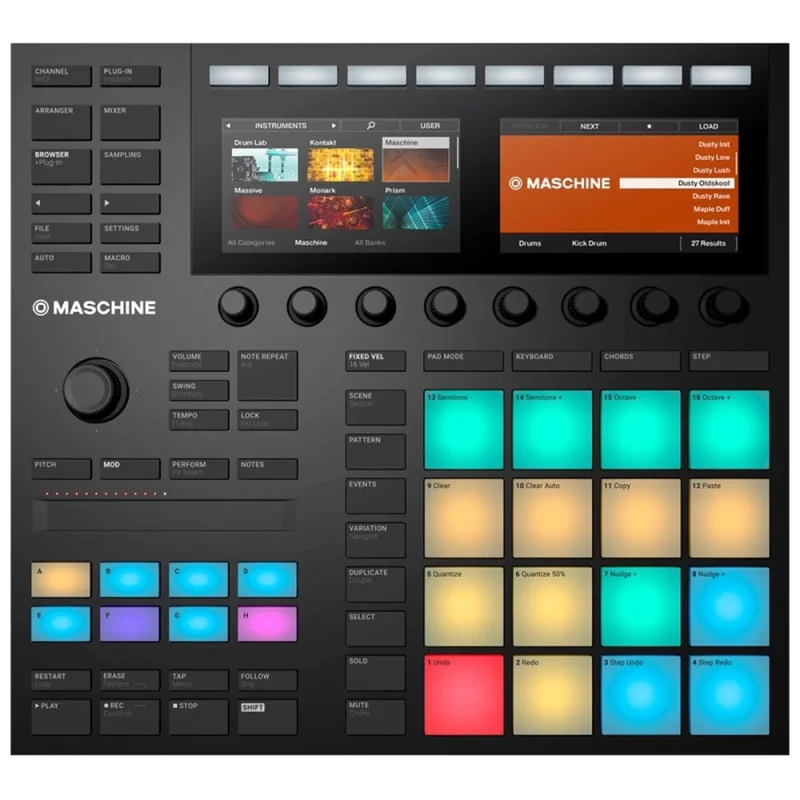
Task: Open the All Categories filter on the display
Action: (x=251, y=243)
